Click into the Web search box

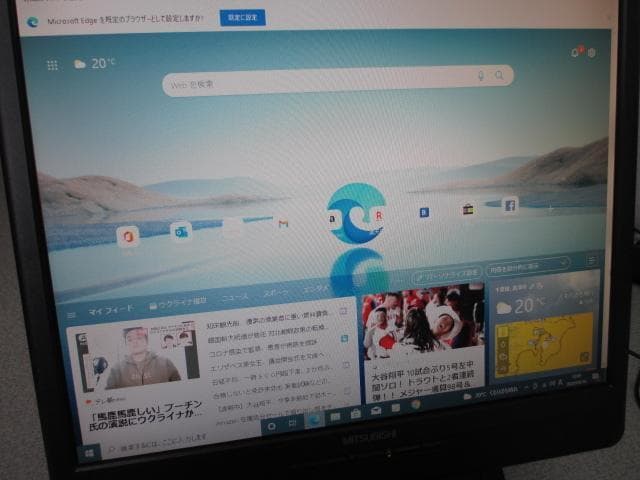[x=338, y=80]
